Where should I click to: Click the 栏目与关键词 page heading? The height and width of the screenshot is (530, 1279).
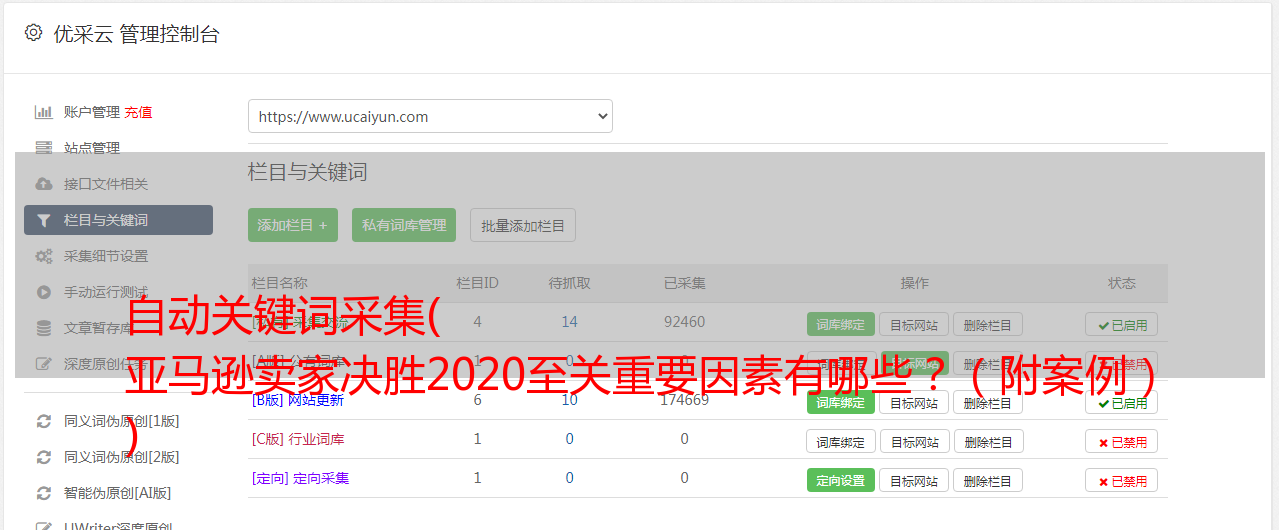pyautogui.click(x=307, y=172)
